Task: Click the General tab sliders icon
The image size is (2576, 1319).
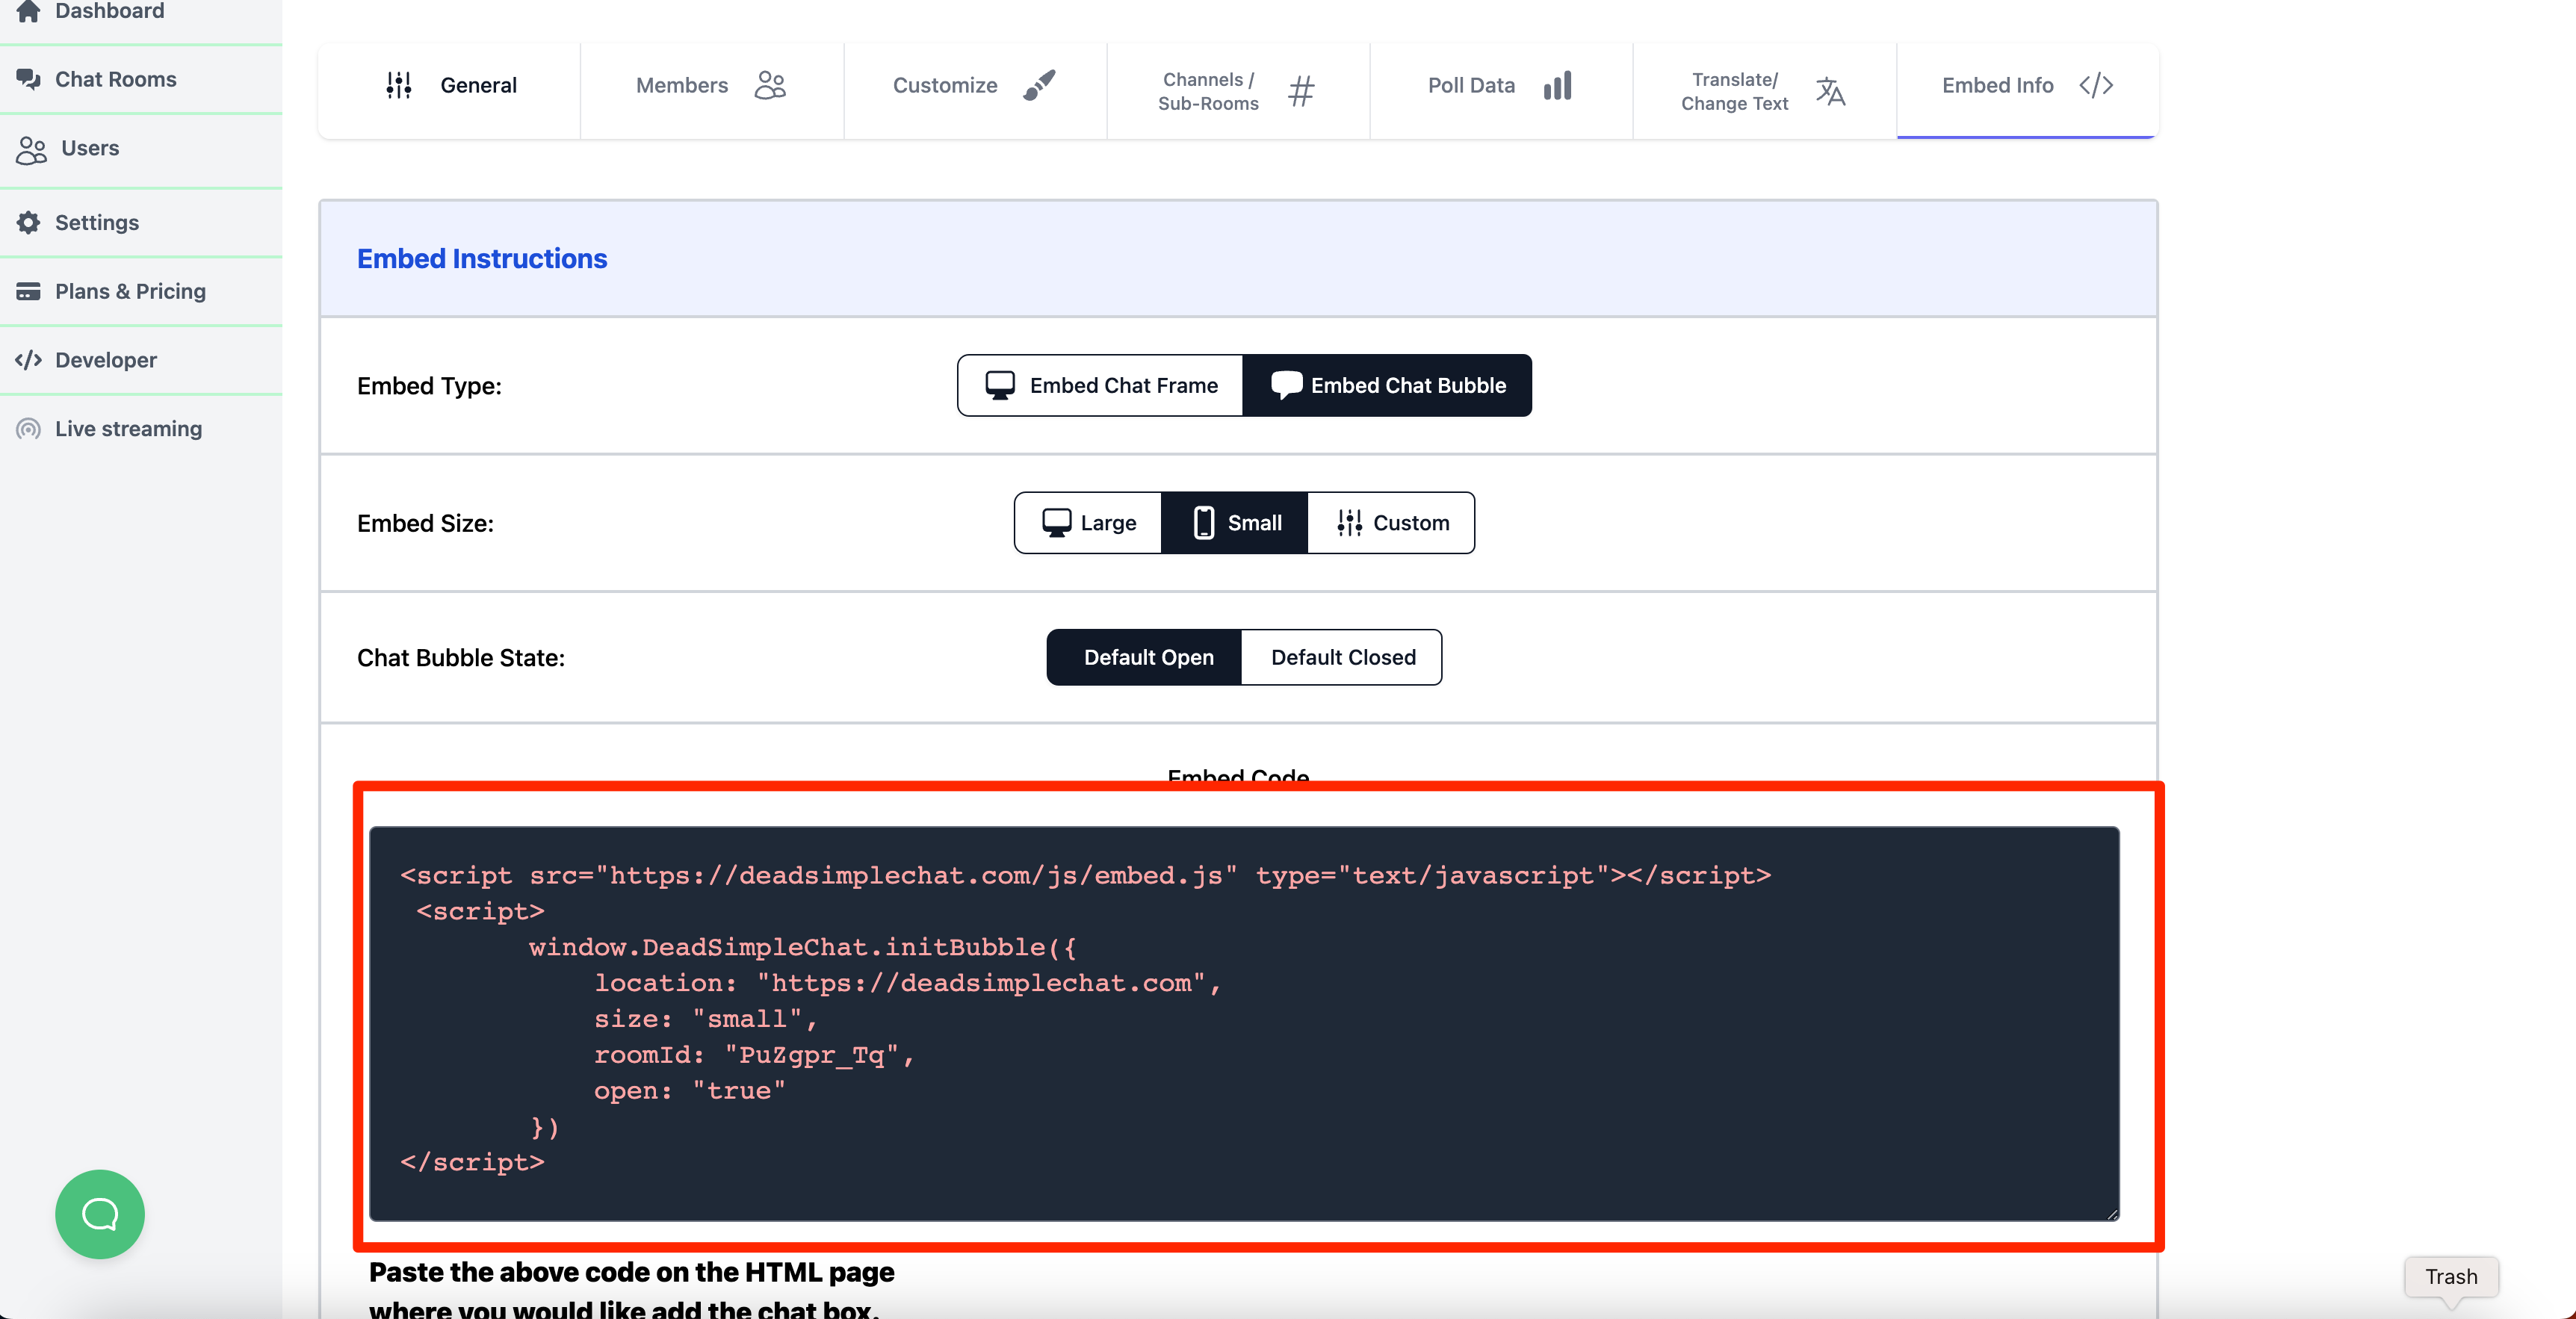Action: [x=399, y=86]
